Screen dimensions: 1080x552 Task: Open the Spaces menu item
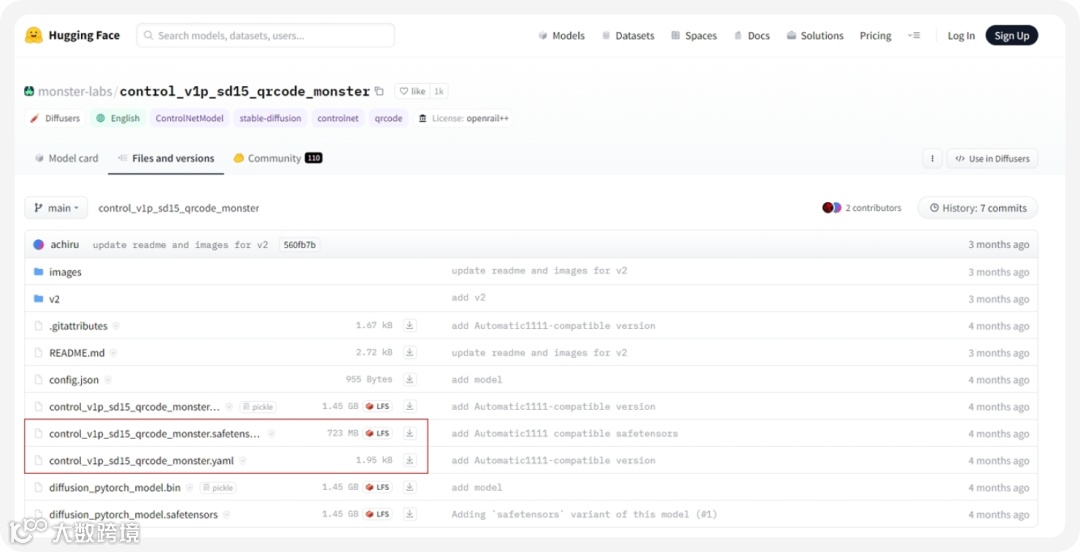(694, 36)
